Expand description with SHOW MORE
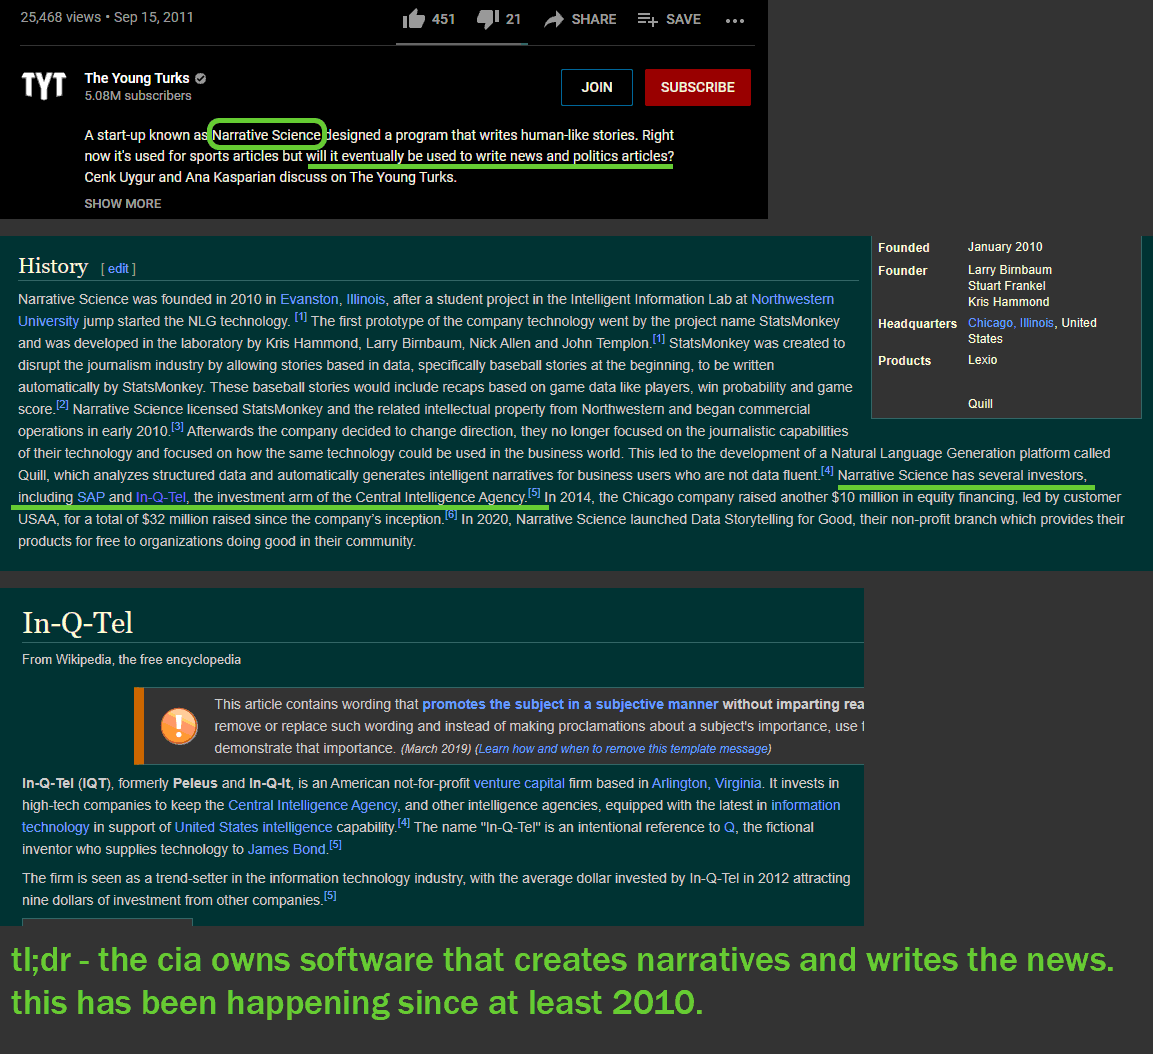 [122, 203]
